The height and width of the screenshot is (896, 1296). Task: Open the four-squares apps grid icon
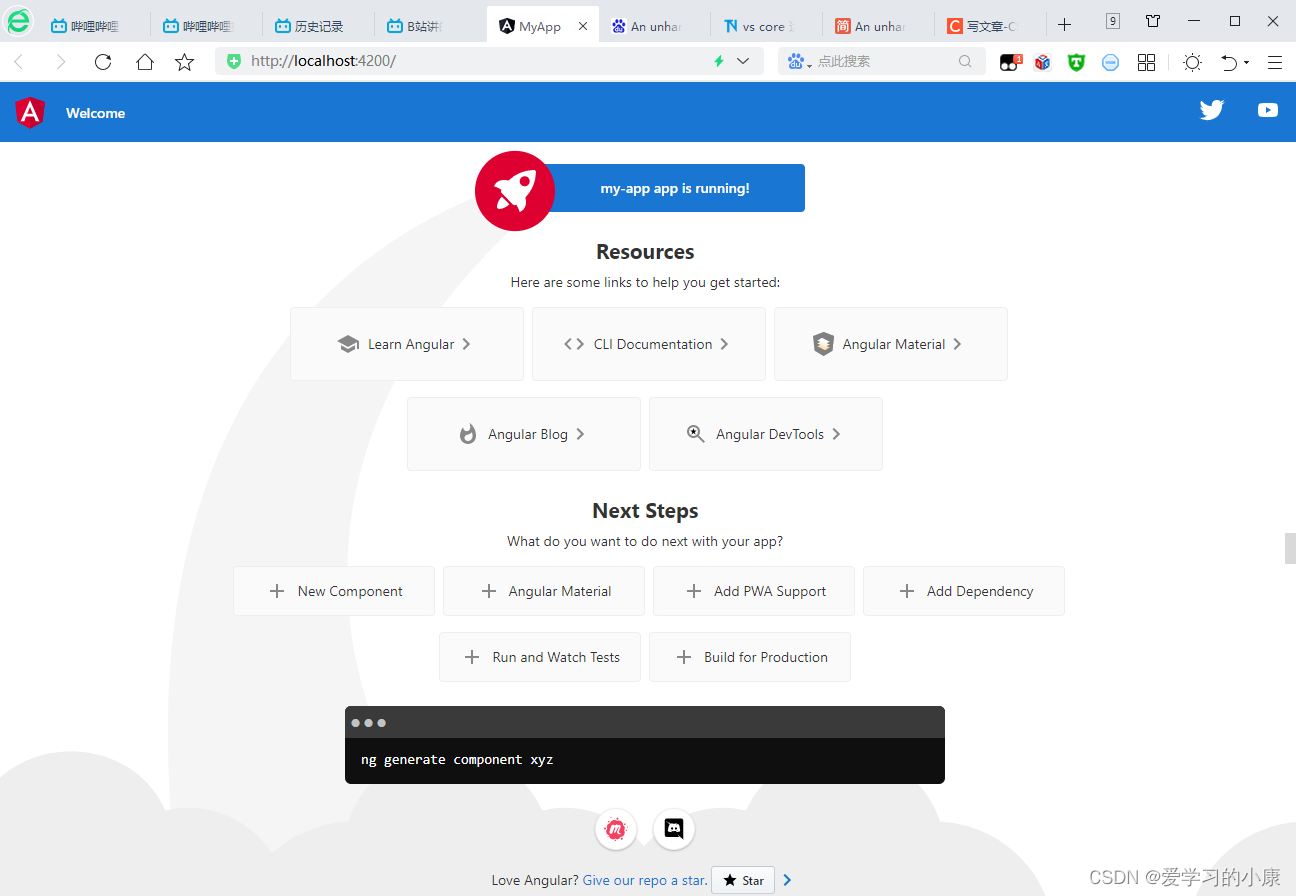click(1147, 62)
